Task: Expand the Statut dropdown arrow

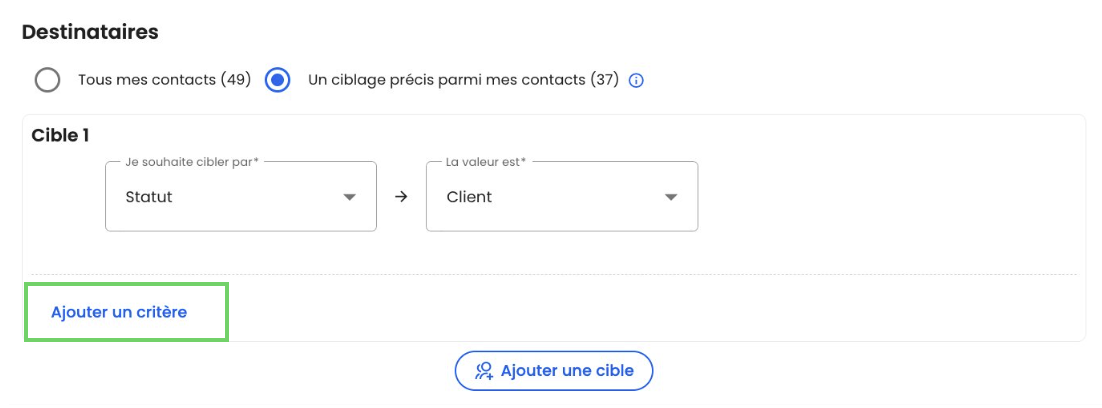Action: pyautogui.click(x=349, y=197)
